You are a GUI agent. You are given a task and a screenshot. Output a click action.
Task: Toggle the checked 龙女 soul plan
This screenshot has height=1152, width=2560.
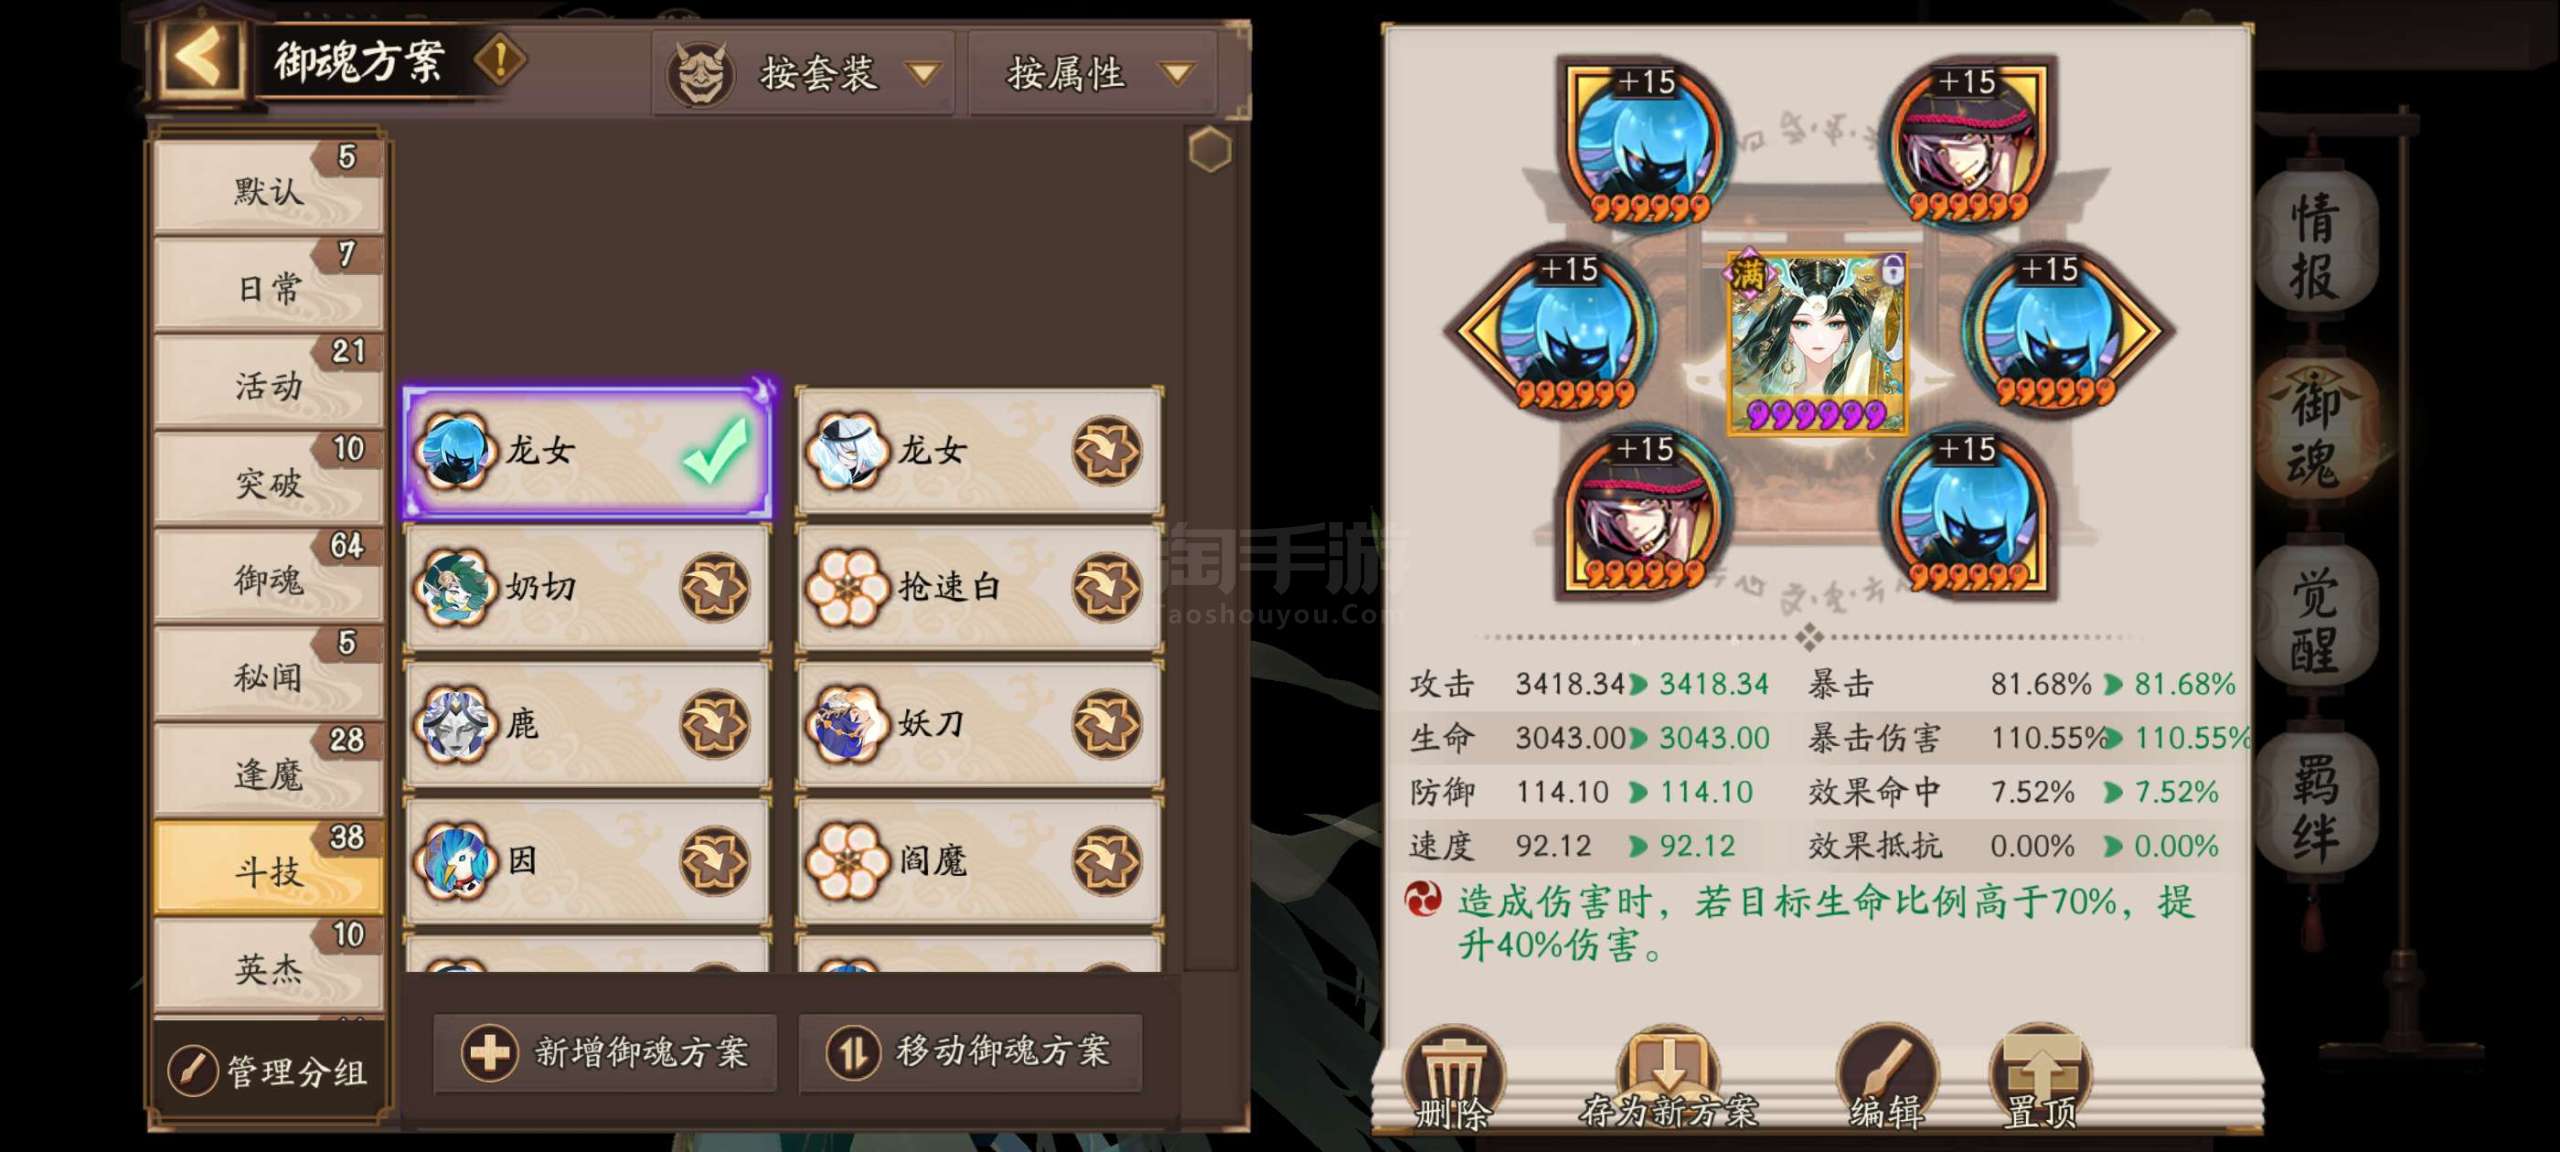[x=588, y=450]
